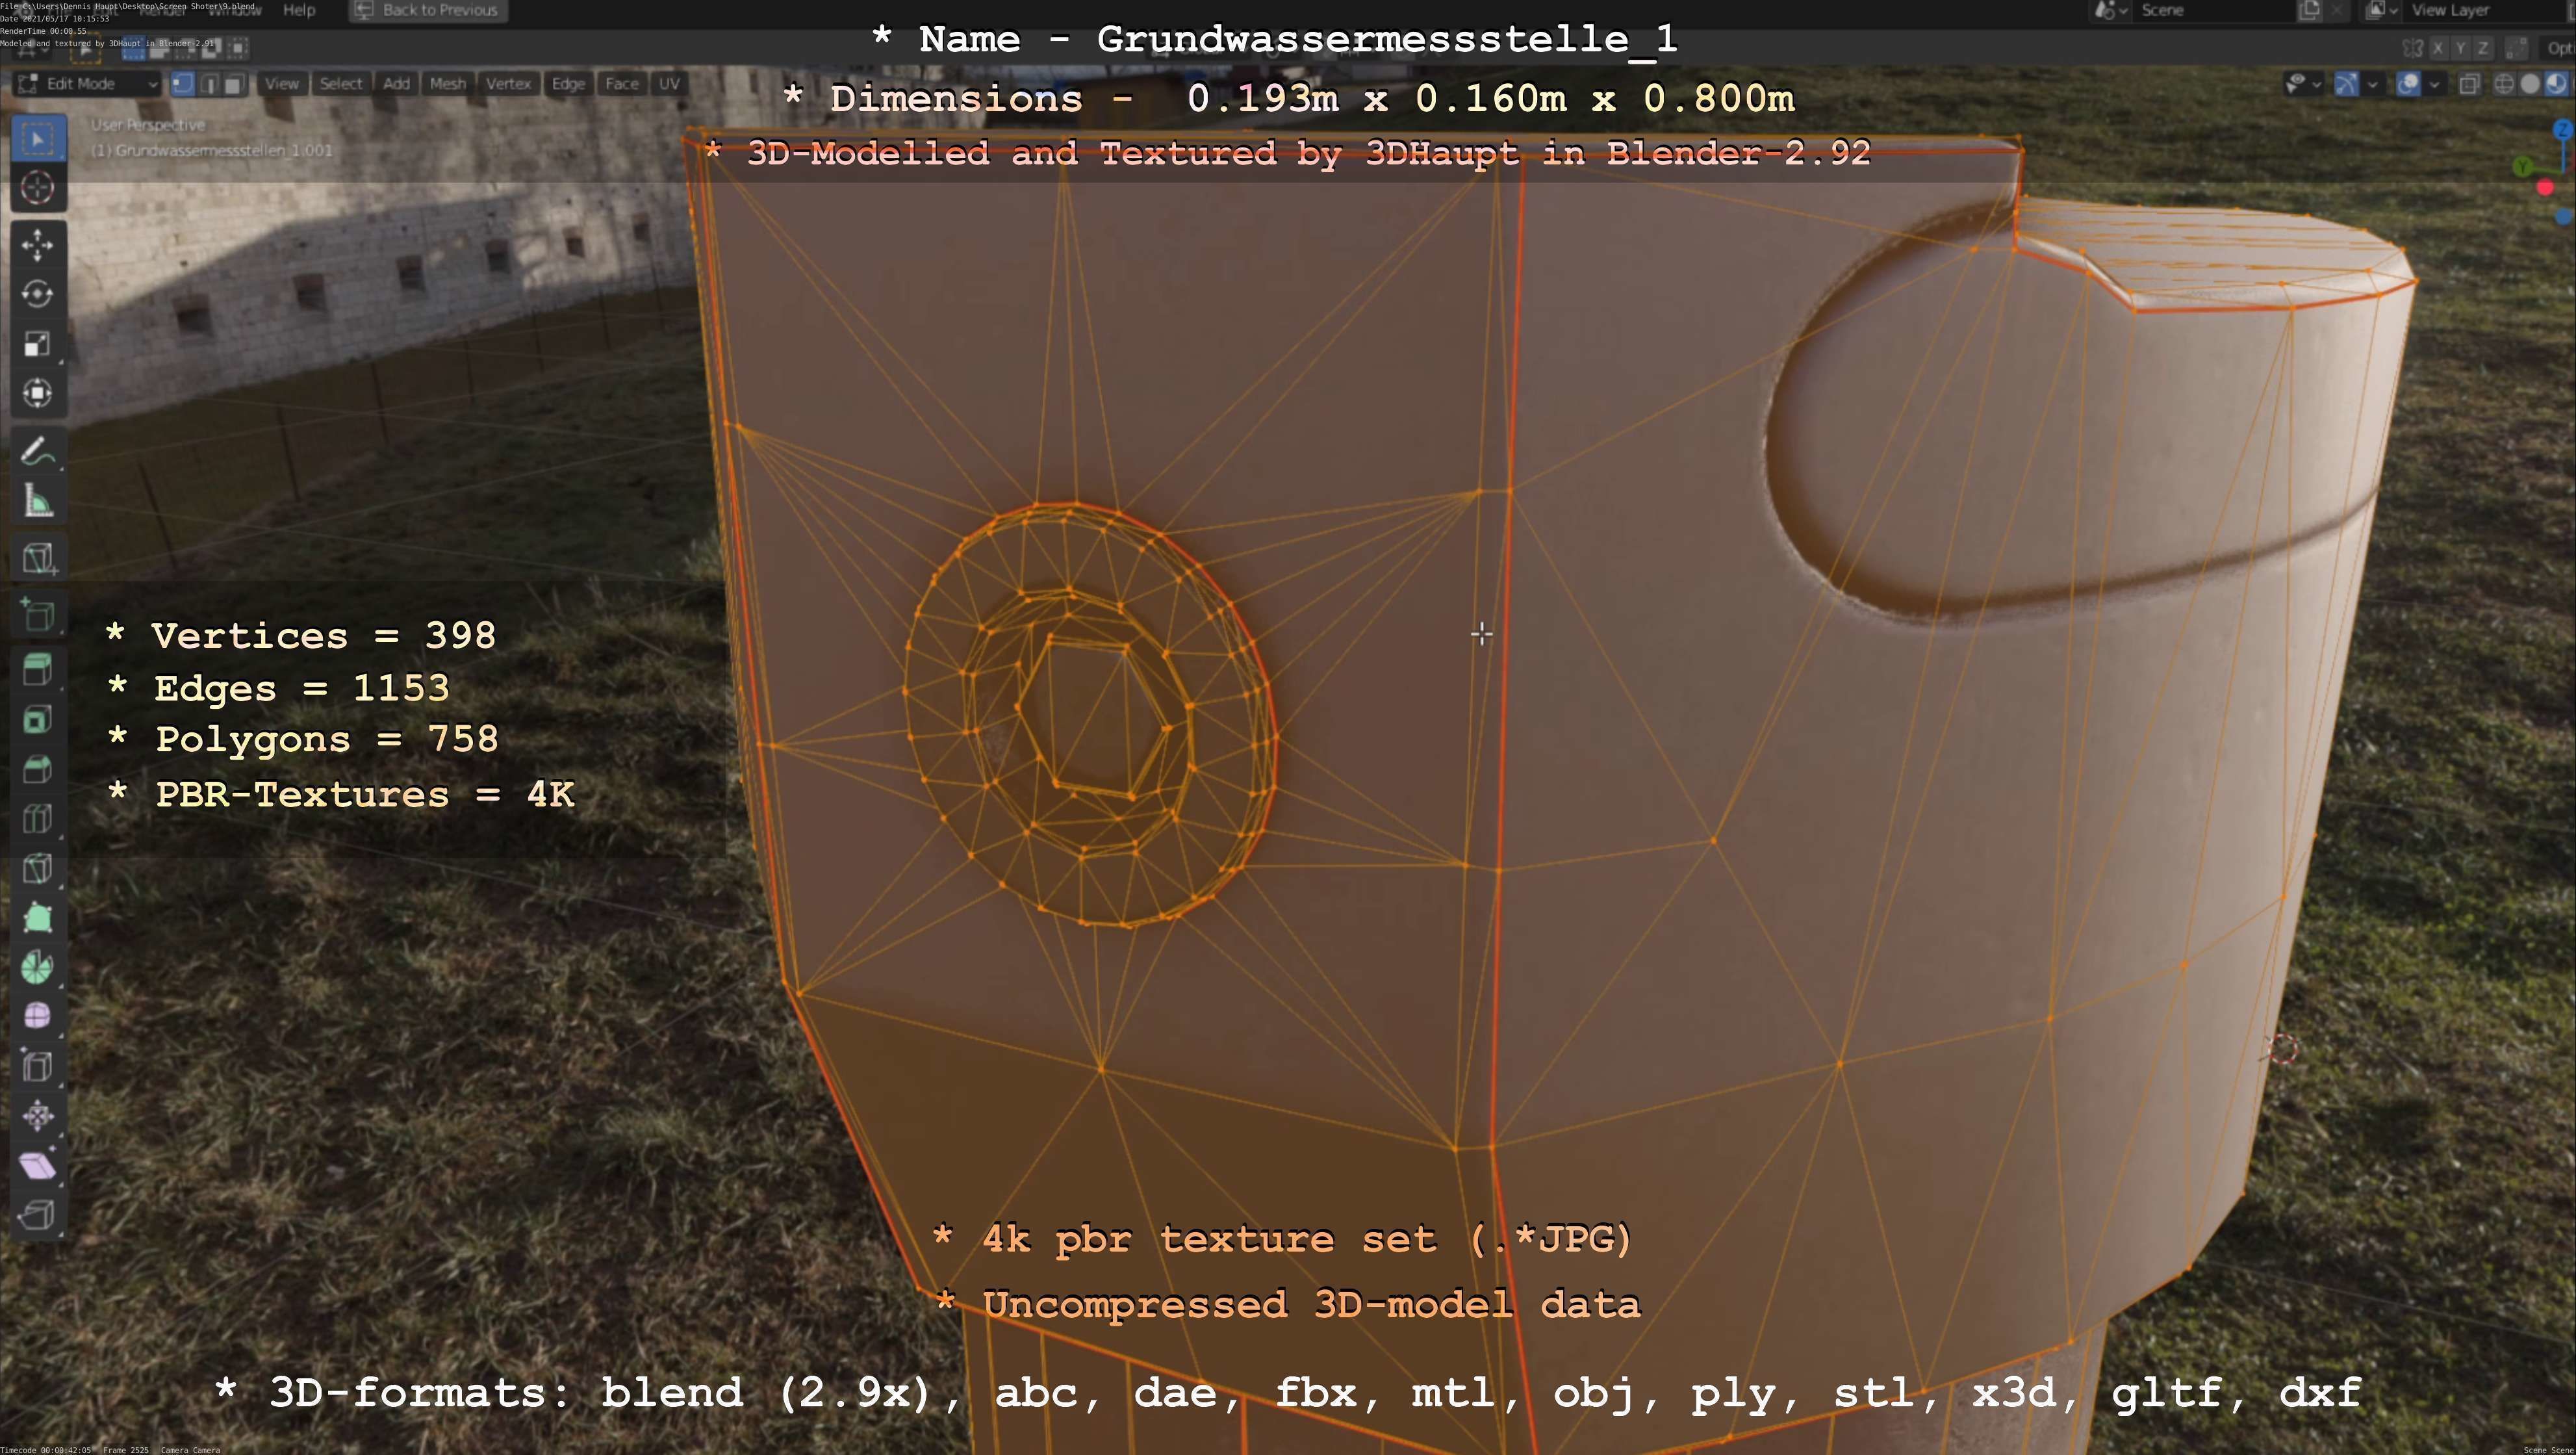This screenshot has width=2576, height=1455.
Task: Switch to solid viewport shading sphere
Action: point(2530,84)
